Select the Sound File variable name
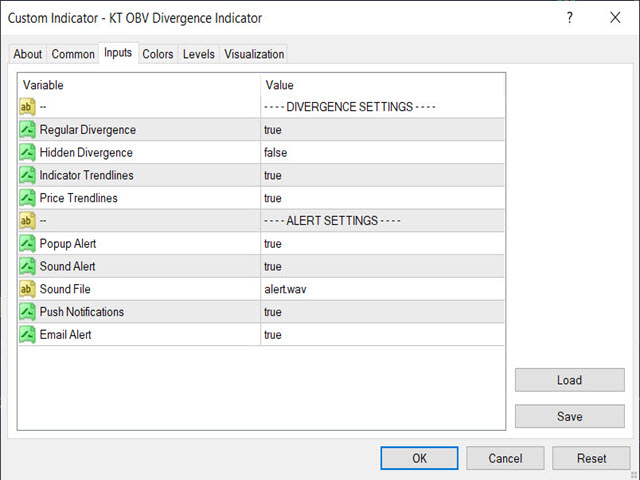This screenshot has height=480, width=640. click(65, 289)
